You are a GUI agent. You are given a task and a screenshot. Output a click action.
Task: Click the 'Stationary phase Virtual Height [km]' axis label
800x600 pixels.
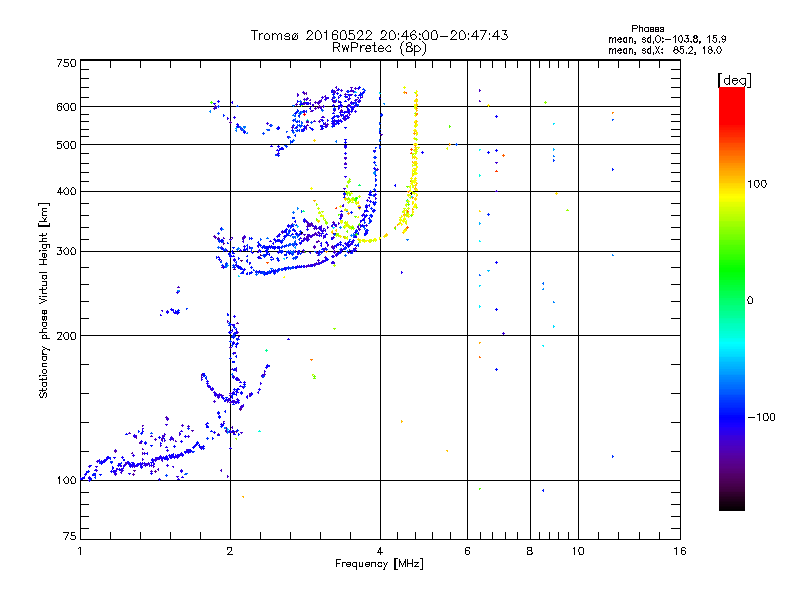[x=44, y=300]
